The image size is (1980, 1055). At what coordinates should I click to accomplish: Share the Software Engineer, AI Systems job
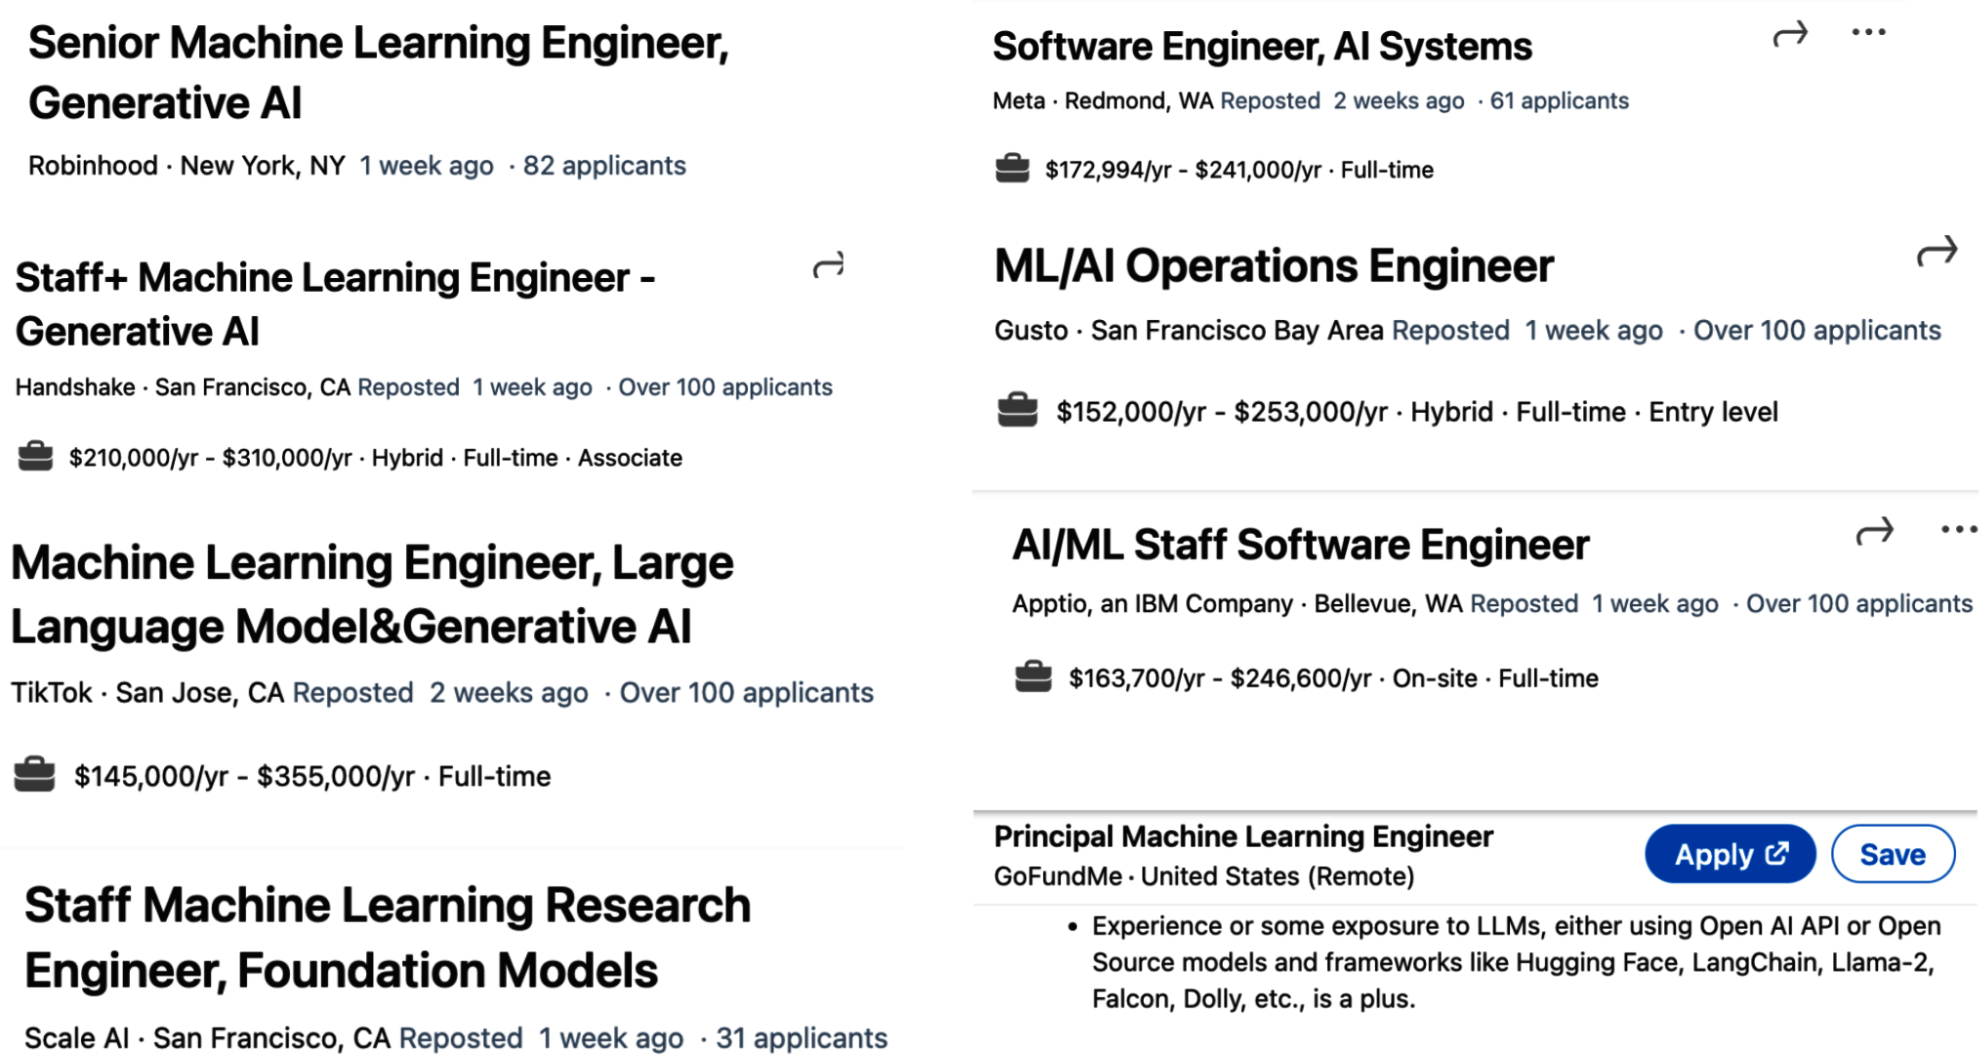tap(1789, 33)
